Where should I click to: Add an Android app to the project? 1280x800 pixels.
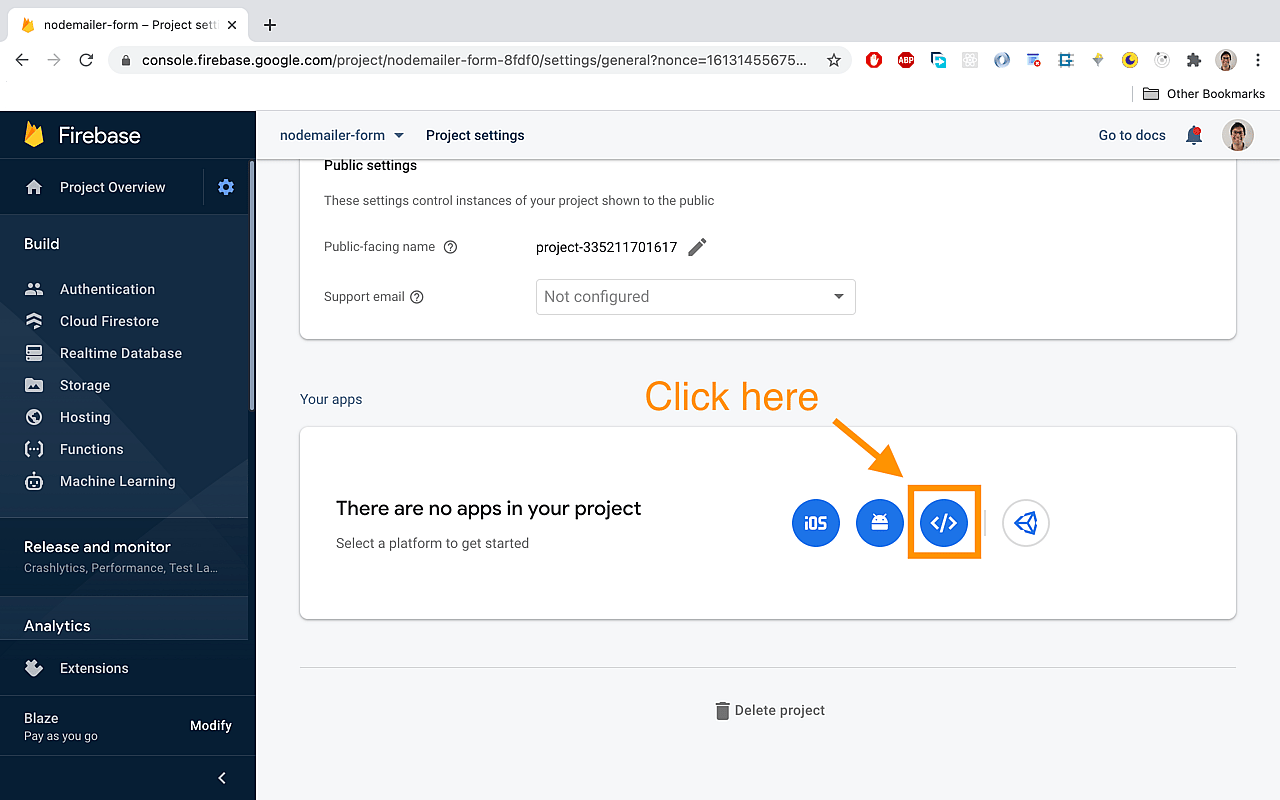[880, 522]
